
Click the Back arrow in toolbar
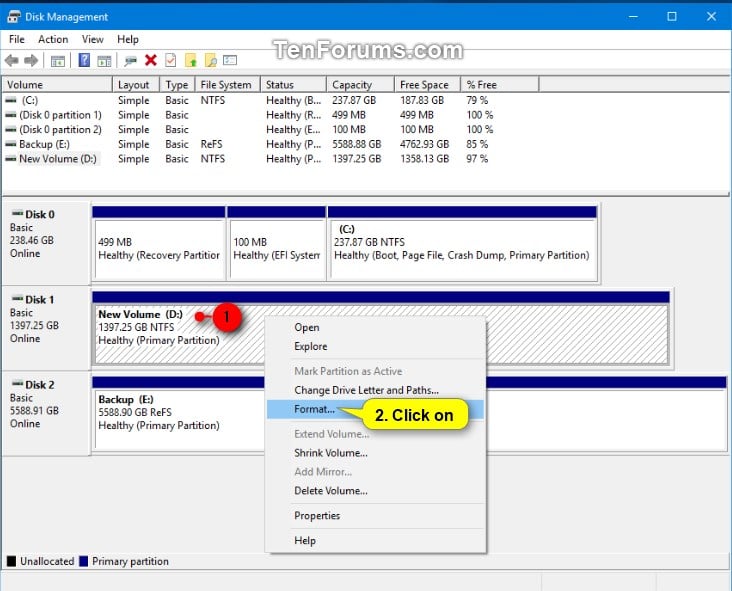click(x=12, y=60)
